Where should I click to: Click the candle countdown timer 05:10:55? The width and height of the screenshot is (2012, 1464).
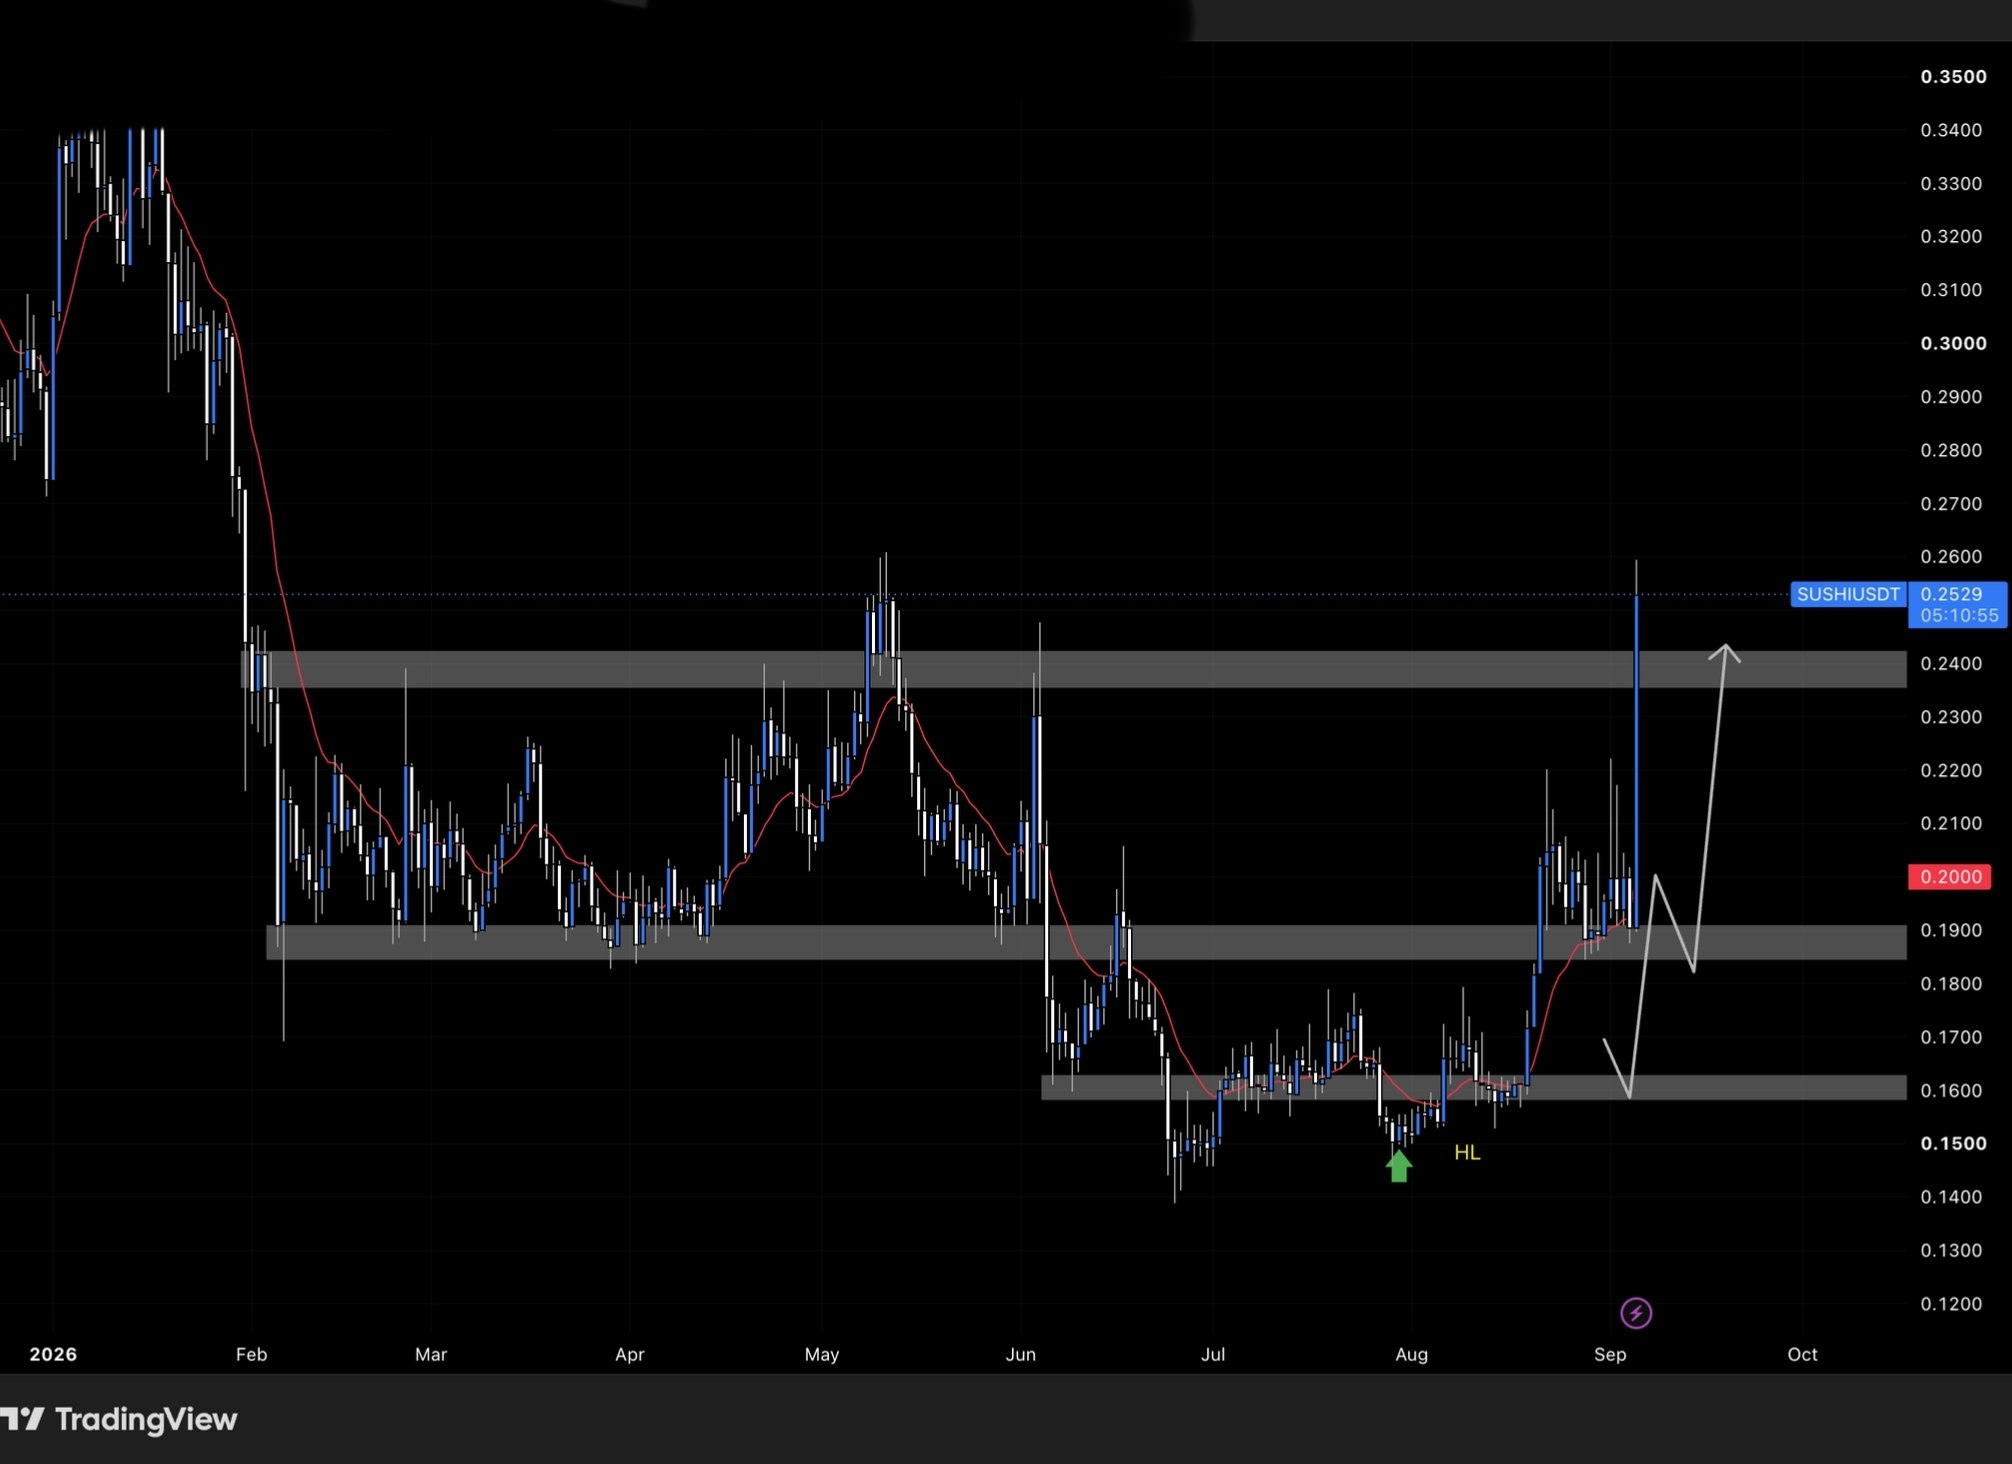tap(1958, 616)
